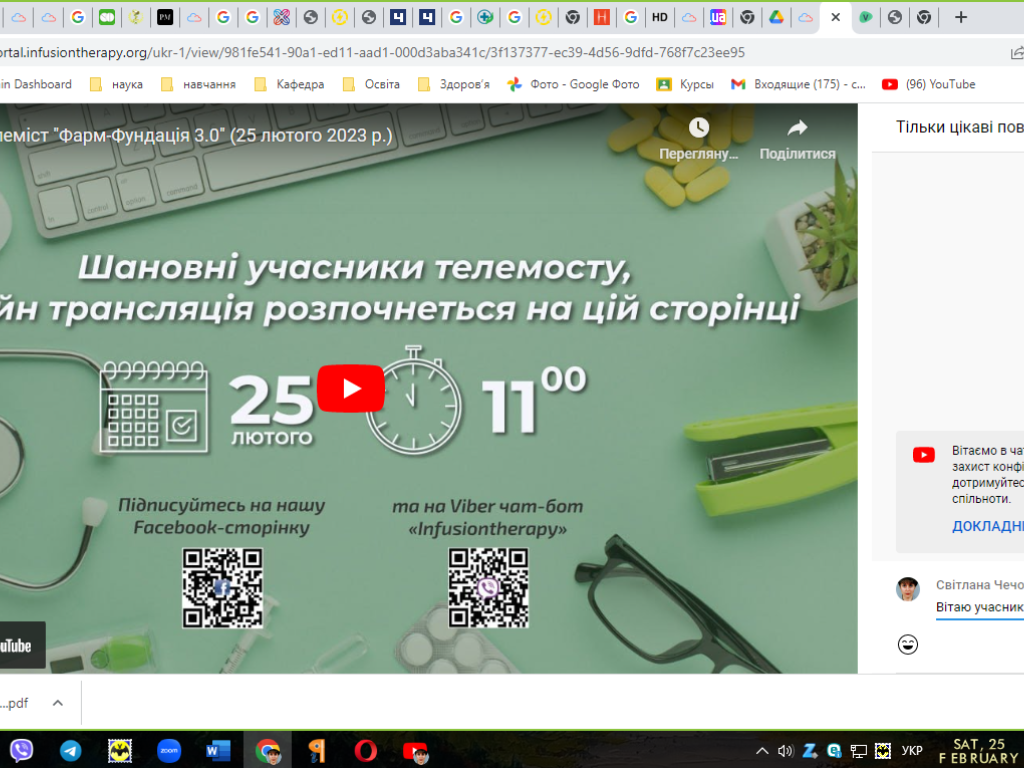The height and width of the screenshot is (768, 1024).
Task: Play the live stream video
Action: 351,389
